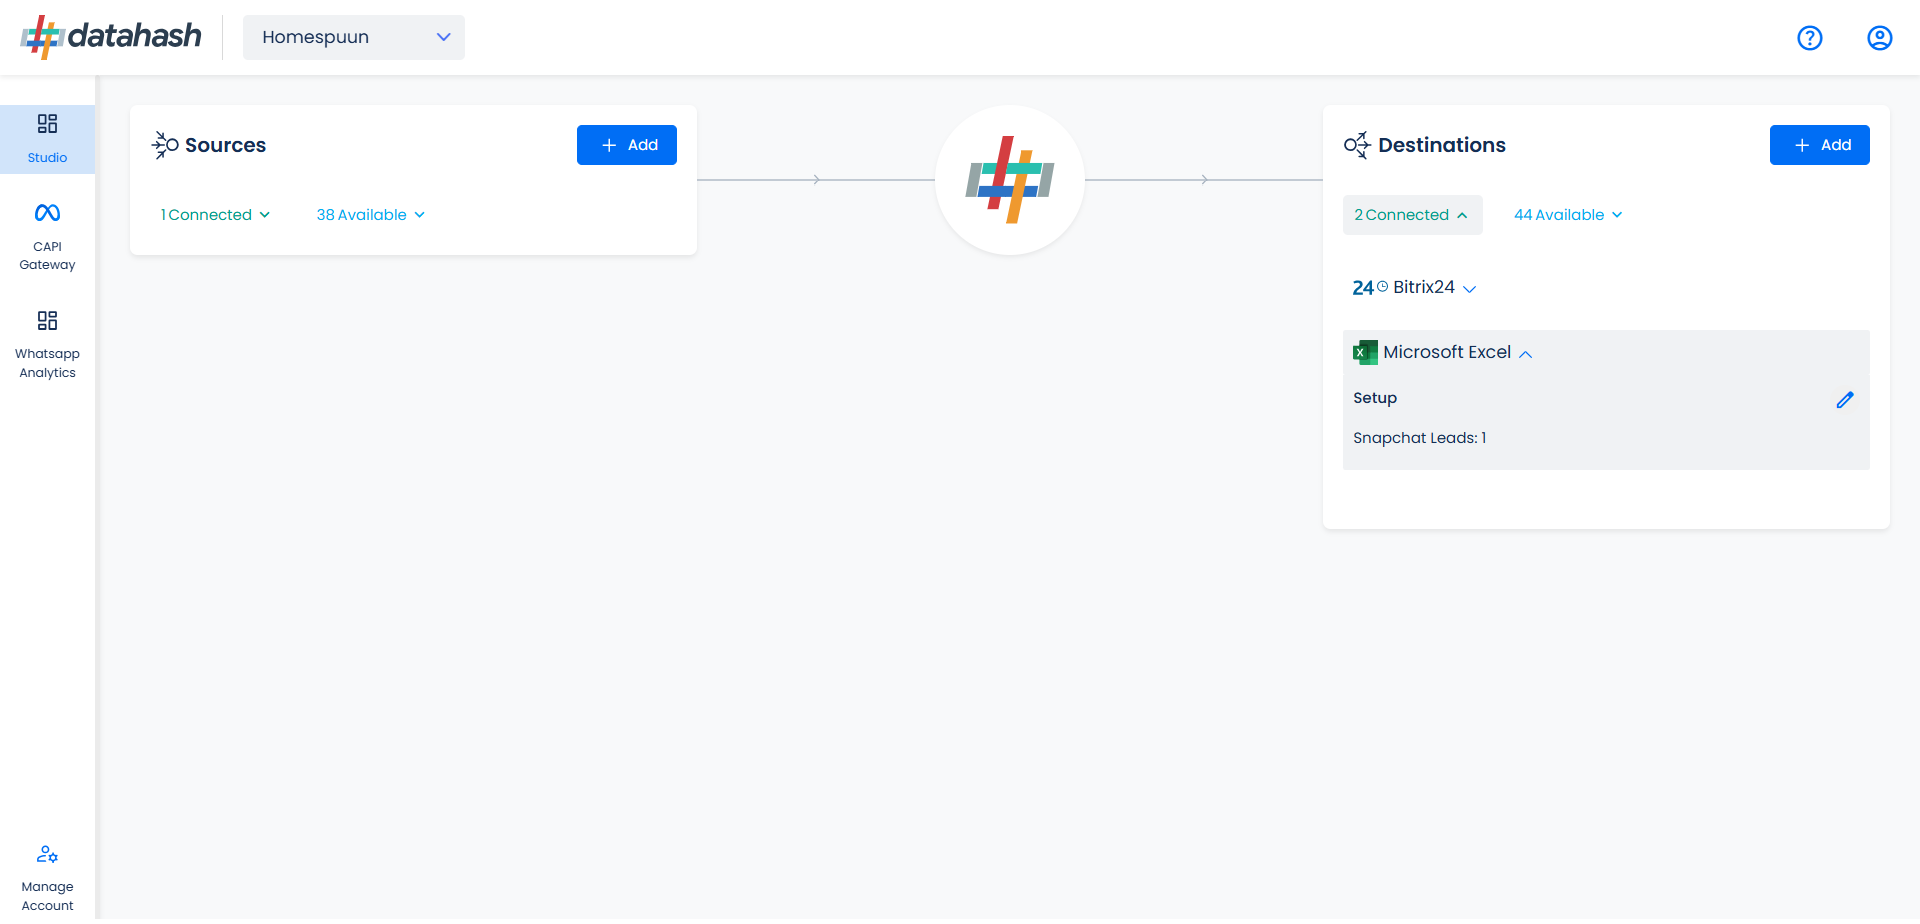The height and width of the screenshot is (924, 1920).
Task: Click the Destinations heading text
Action: [1442, 145]
